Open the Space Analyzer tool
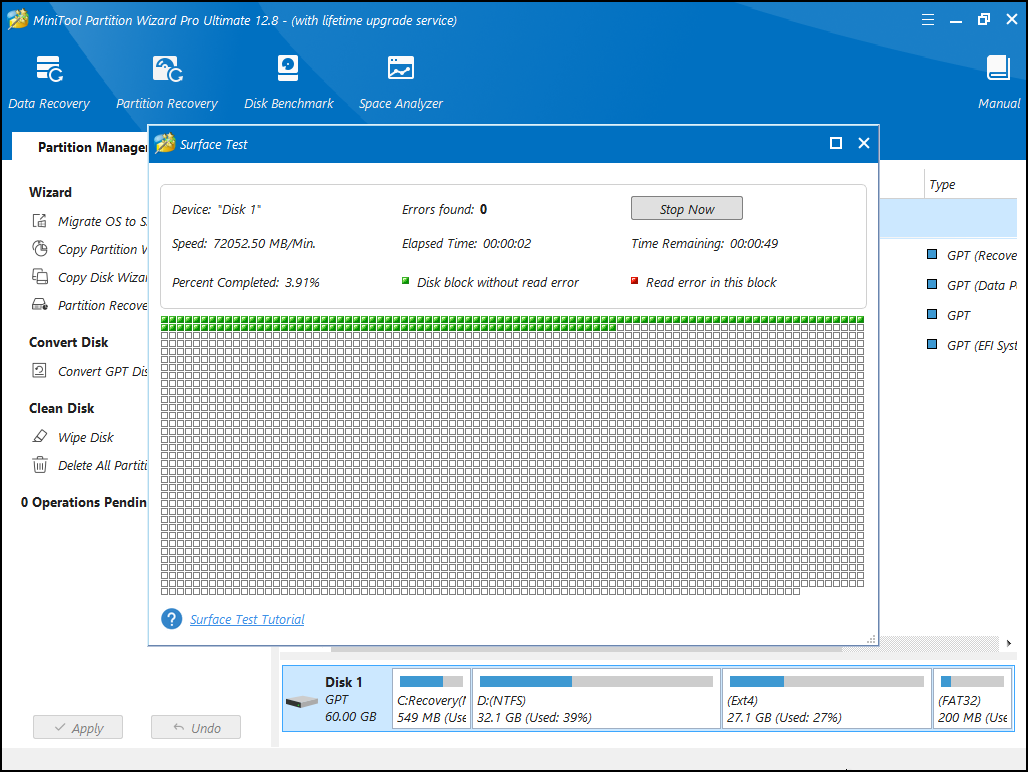This screenshot has width=1028, height=772. (401, 83)
